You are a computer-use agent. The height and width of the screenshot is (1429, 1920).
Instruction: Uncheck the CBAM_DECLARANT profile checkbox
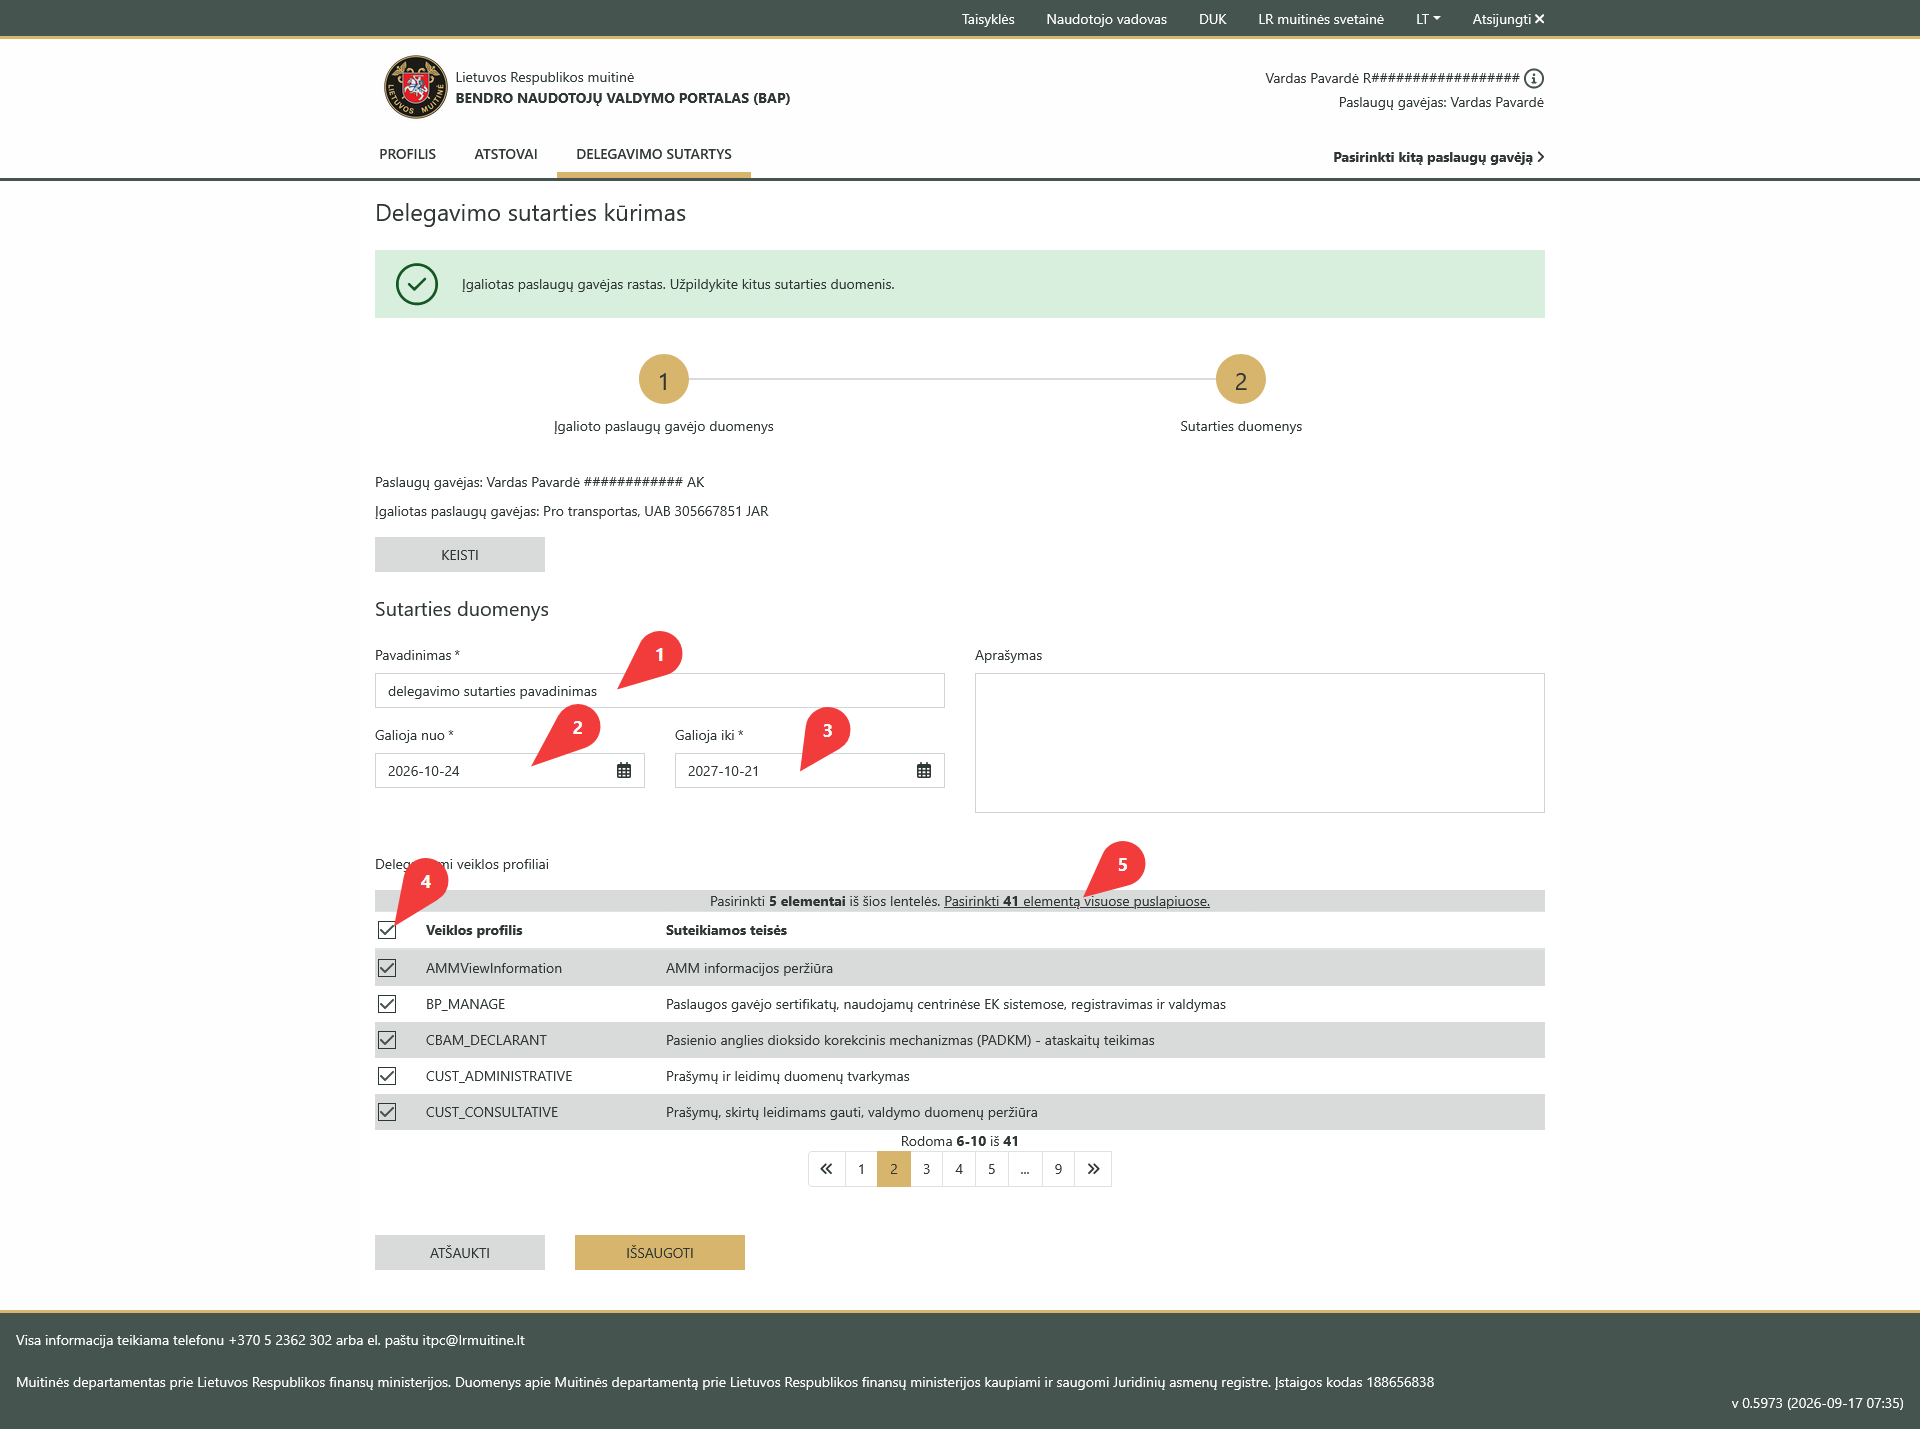point(387,1040)
